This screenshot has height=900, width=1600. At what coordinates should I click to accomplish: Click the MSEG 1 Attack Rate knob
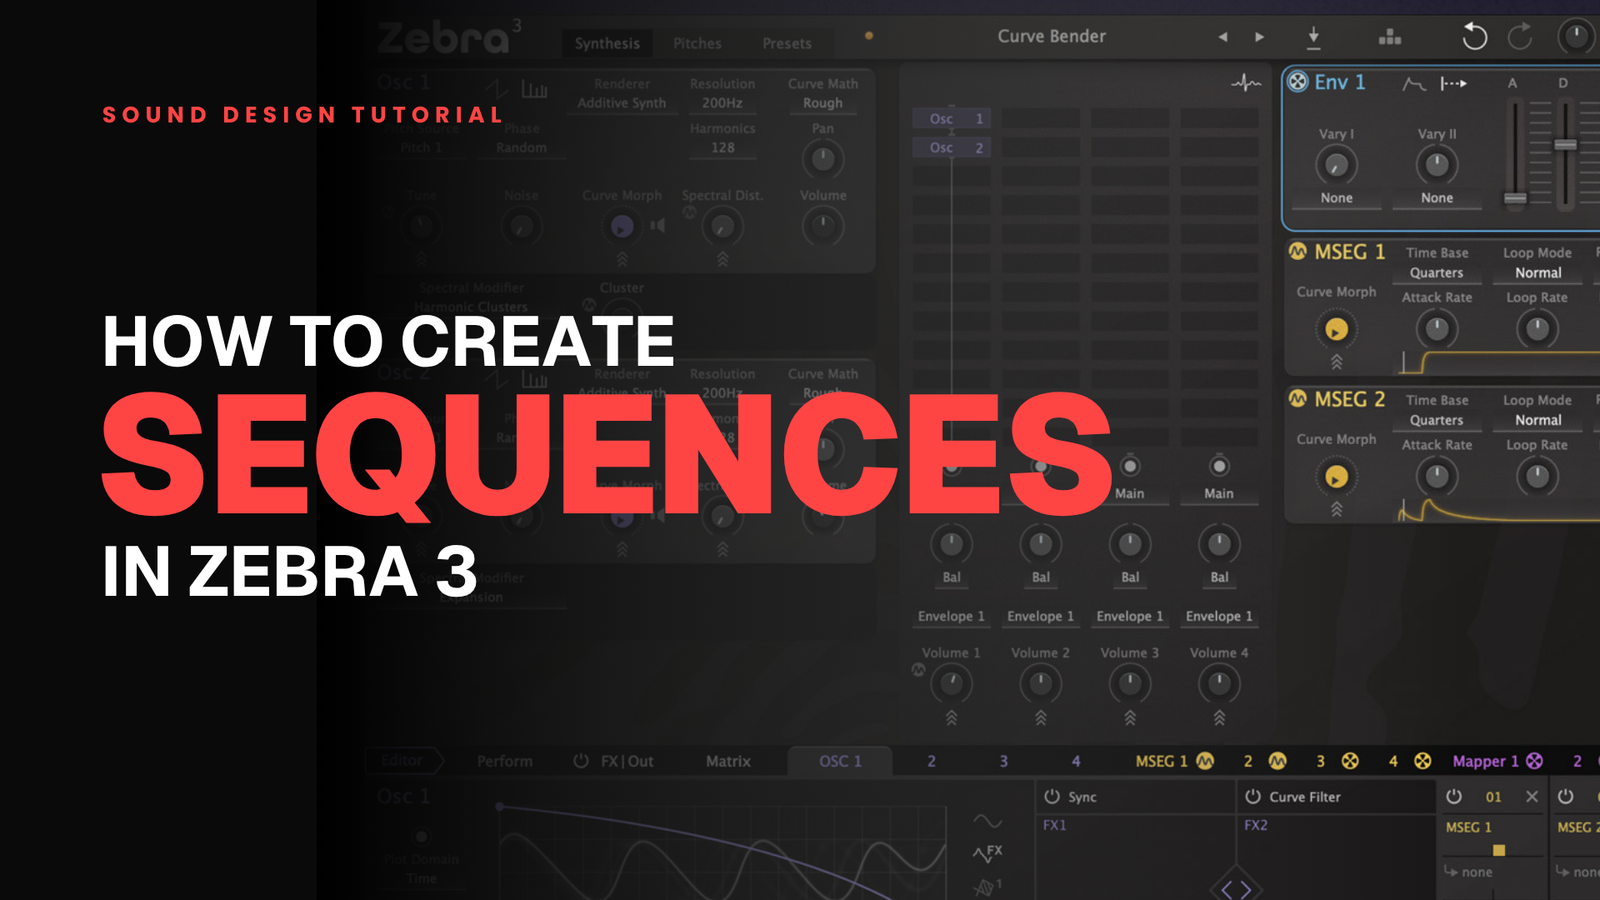pos(1437,329)
